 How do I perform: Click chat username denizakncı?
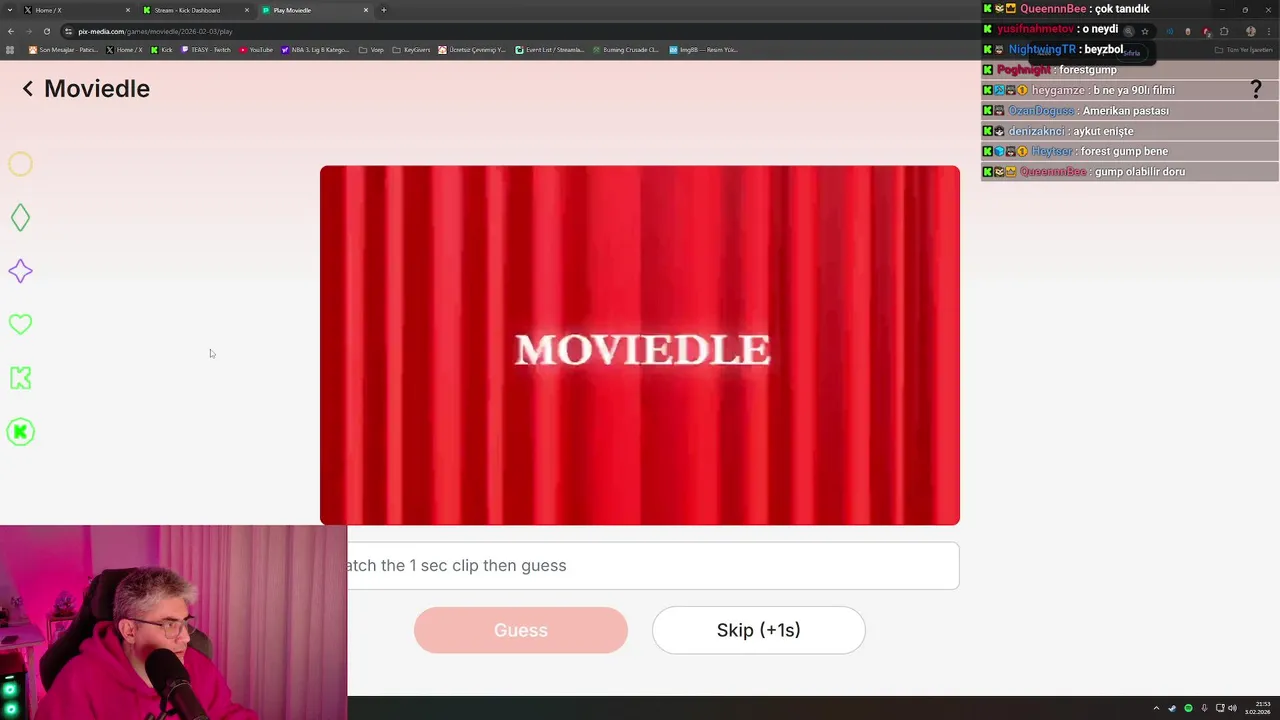(1036, 131)
